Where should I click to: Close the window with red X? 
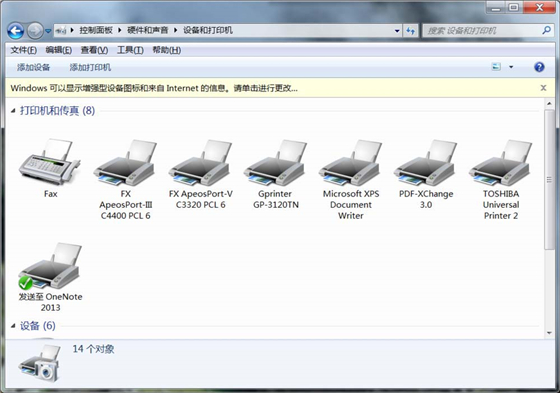pos(539,7)
